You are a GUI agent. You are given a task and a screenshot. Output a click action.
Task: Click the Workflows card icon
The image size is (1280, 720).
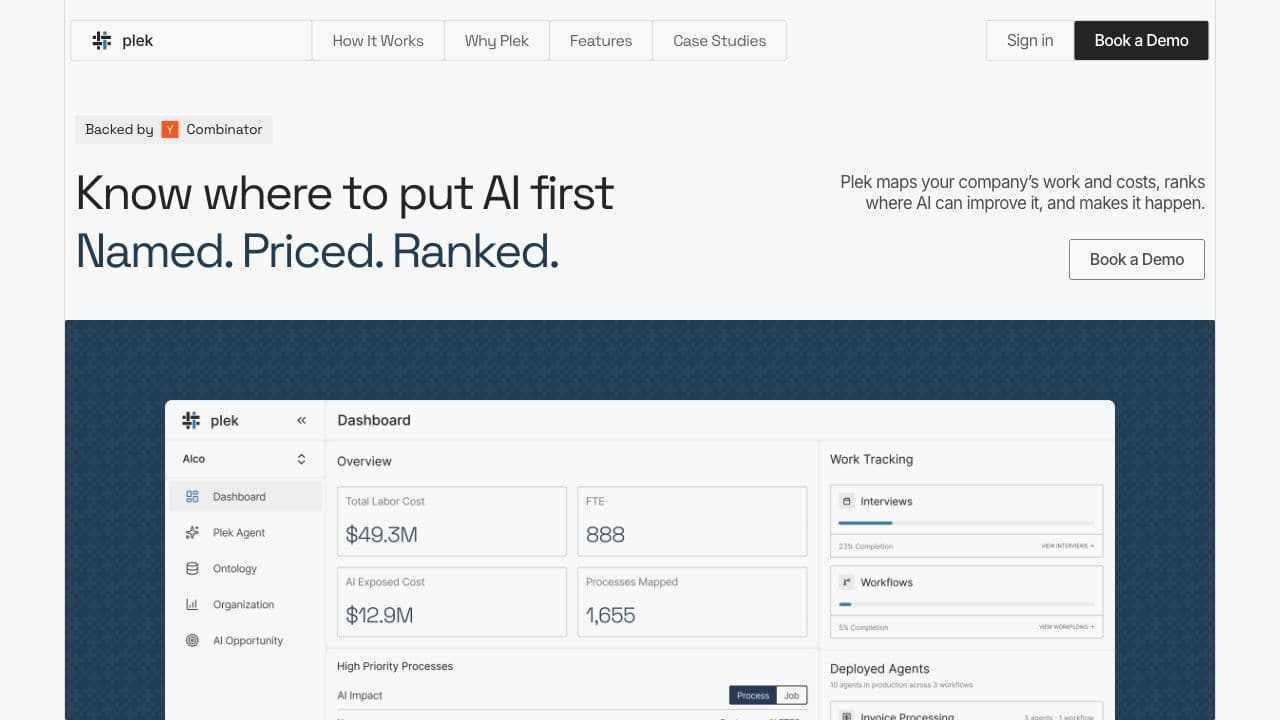(846, 582)
